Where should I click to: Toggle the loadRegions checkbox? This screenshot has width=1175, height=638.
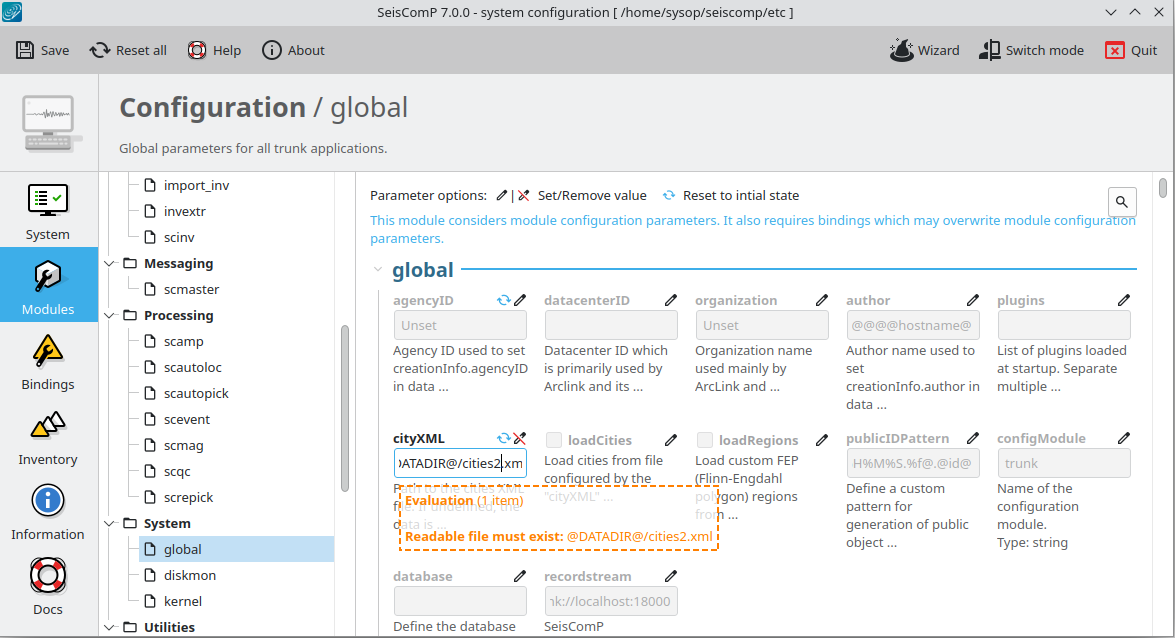tap(705, 440)
